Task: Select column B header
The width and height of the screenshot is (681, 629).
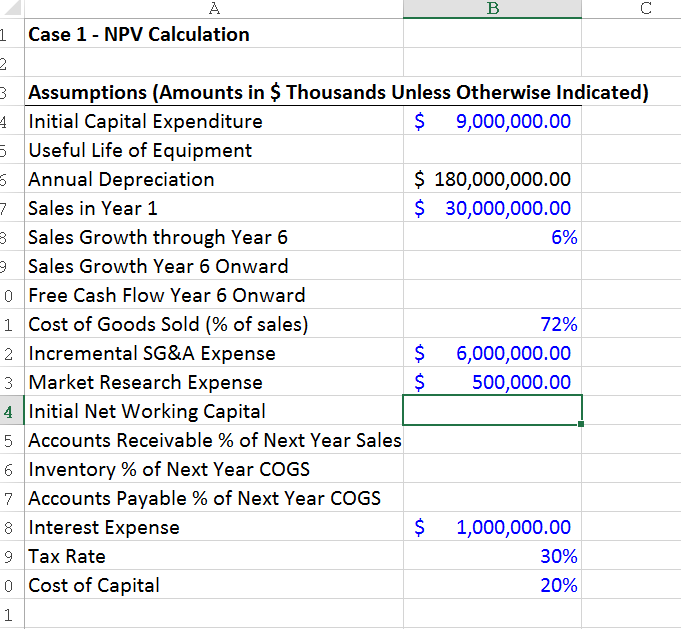Action: click(x=492, y=9)
